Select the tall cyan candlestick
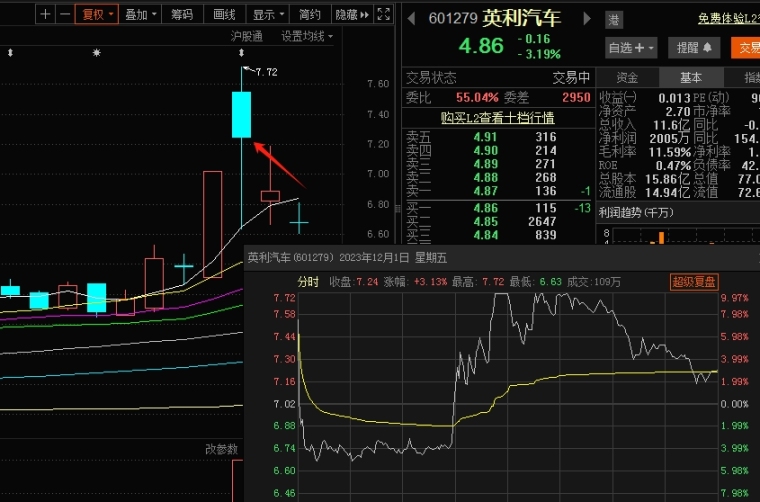Image resolution: width=760 pixels, height=502 pixels. tap(241, 115)
